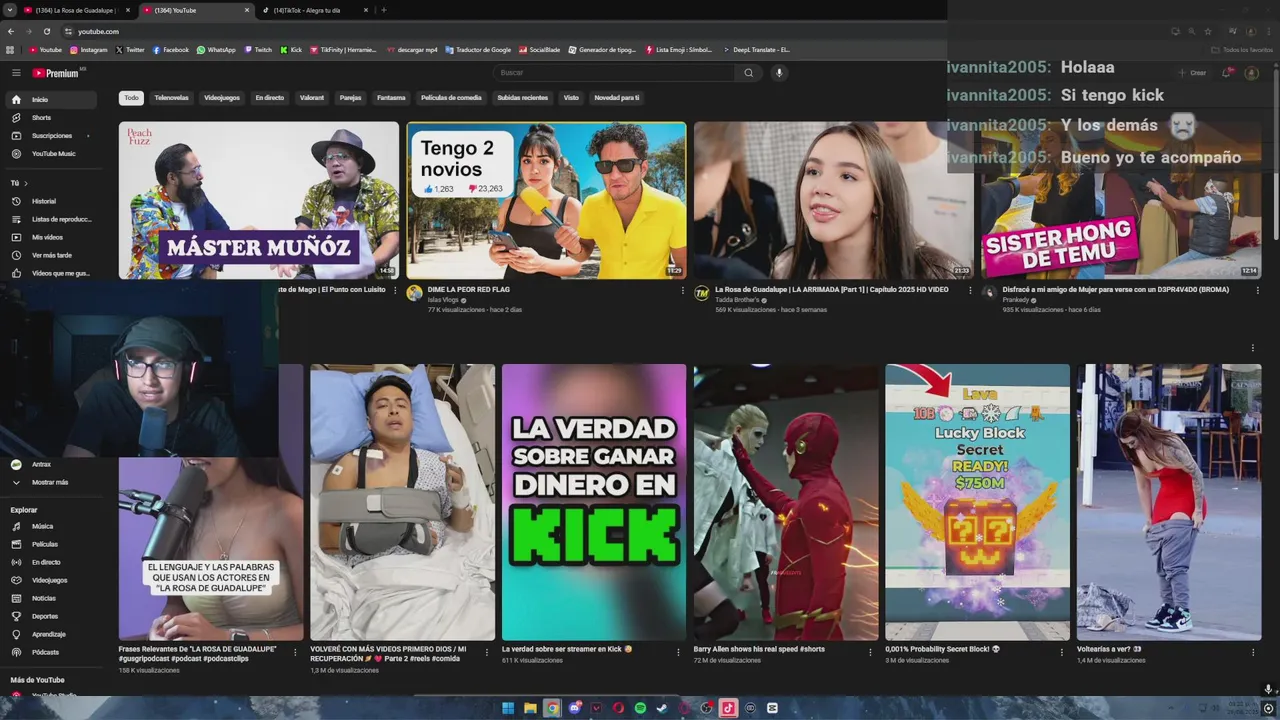Select the Parejas filter chip
Screen dimensions: 1280x720
[350, 98]
